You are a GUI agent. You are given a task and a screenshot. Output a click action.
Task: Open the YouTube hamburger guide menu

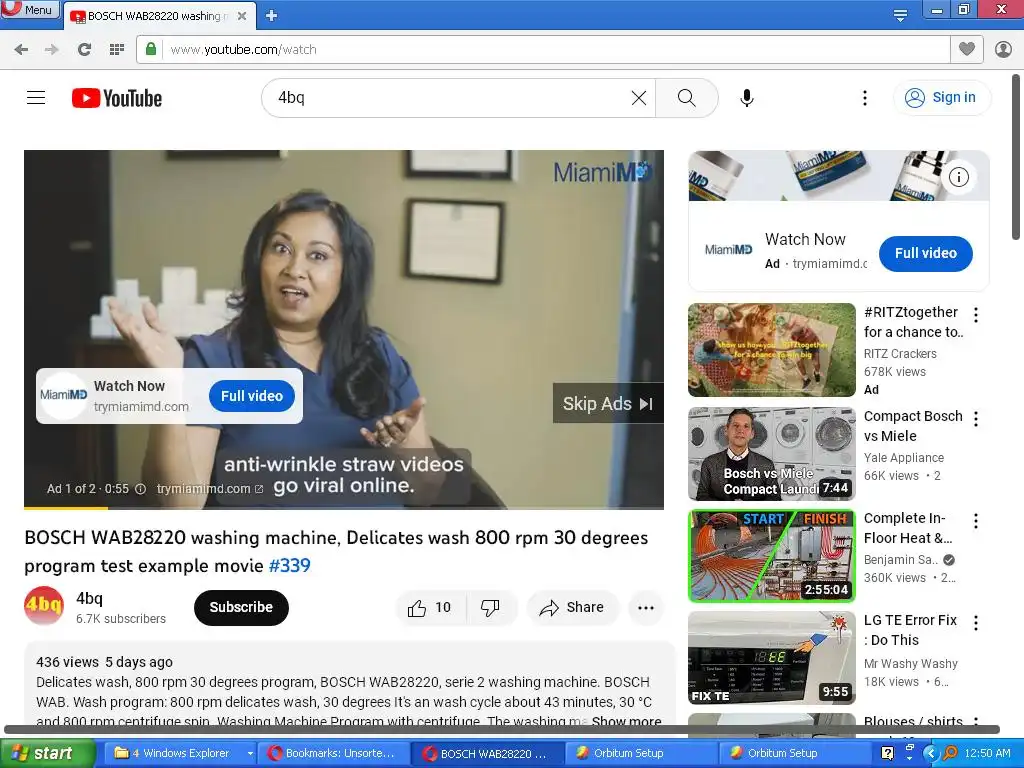click(36, 98)
